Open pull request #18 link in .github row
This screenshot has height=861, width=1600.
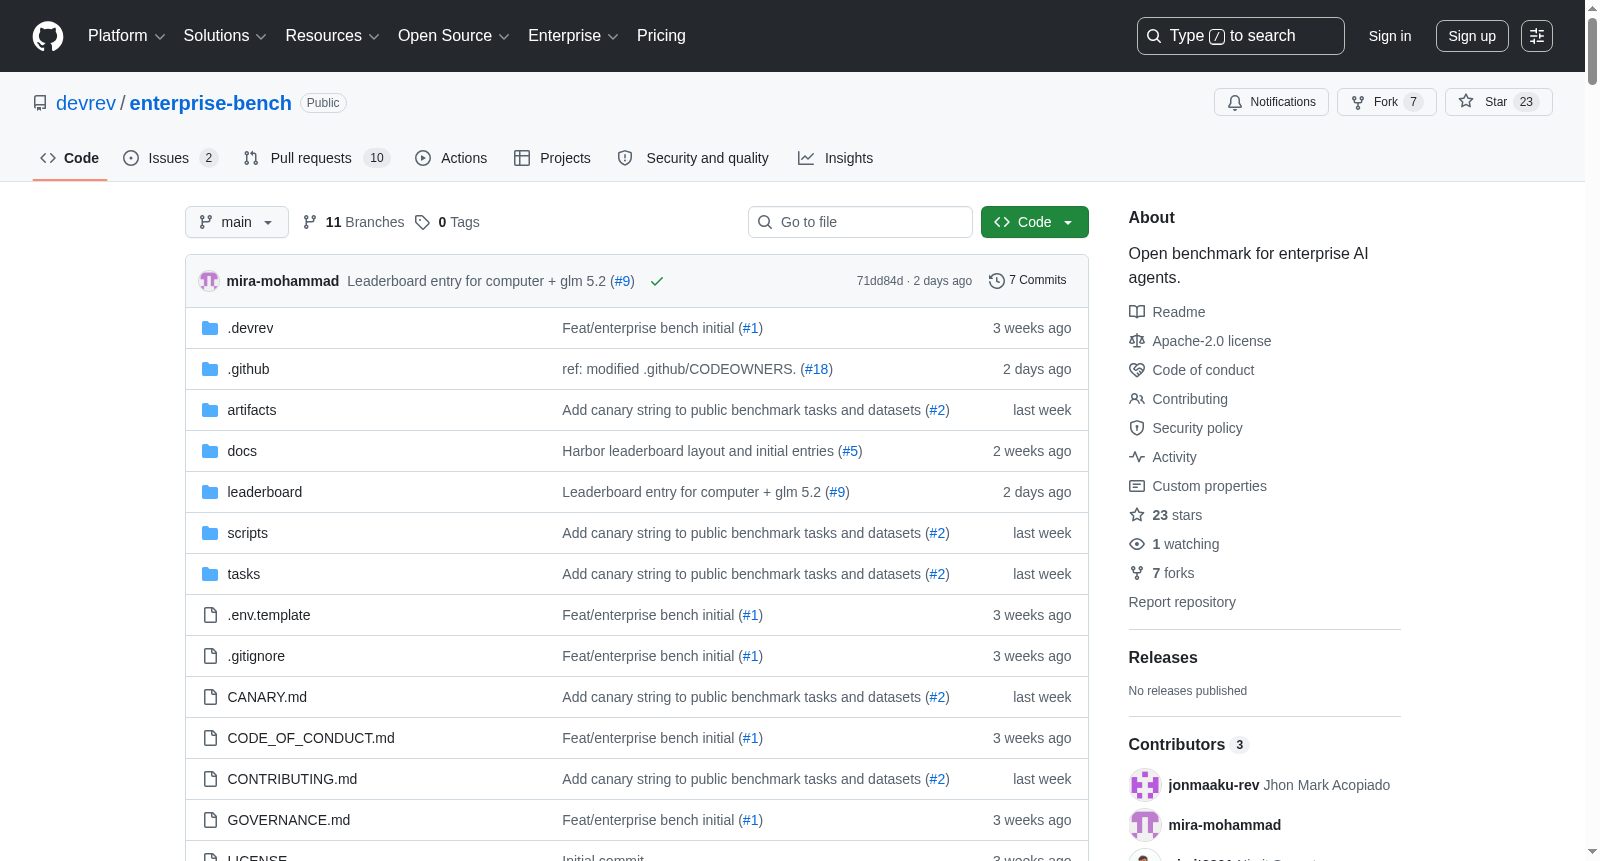pyautogui.click(x=817, y=369)
